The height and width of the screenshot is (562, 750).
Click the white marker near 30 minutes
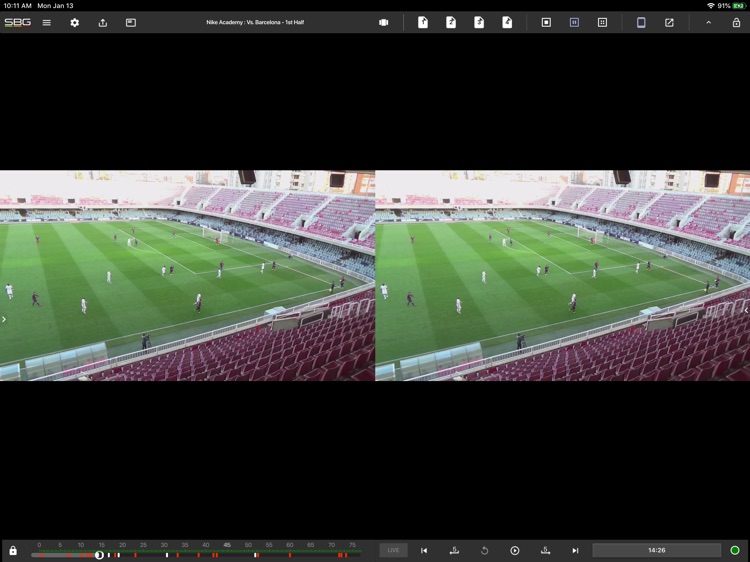[166, 555]
